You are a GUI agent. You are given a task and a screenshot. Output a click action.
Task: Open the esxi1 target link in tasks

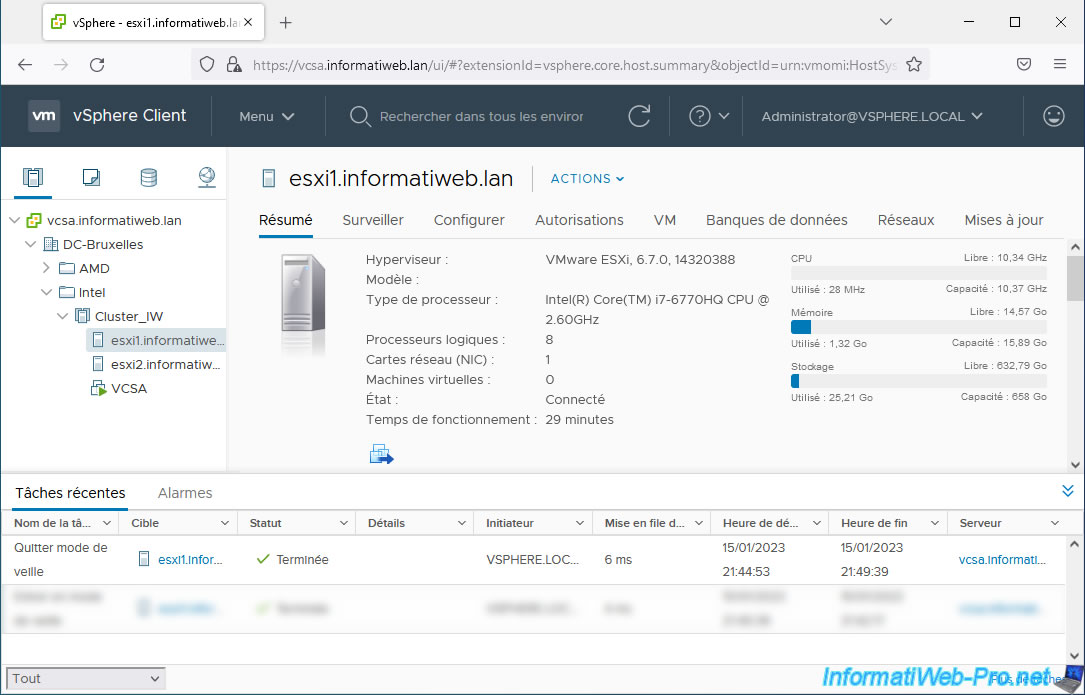coord(190,559)
